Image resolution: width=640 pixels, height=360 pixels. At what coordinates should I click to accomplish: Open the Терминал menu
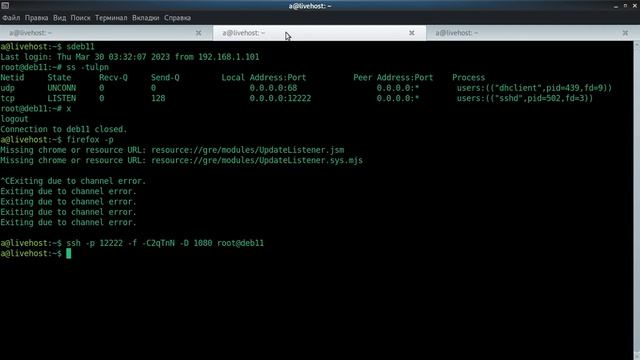pyautogui.click(x=111, y=18)
